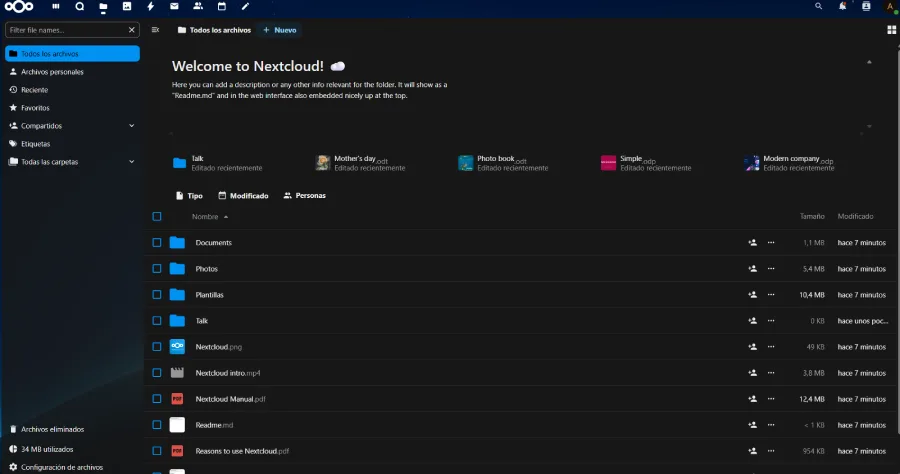The width and height of the screenshot is (900, 474).
Task: Check the Nextcloud Manual.pdf checkbox
Action: (x=157, y=399)
